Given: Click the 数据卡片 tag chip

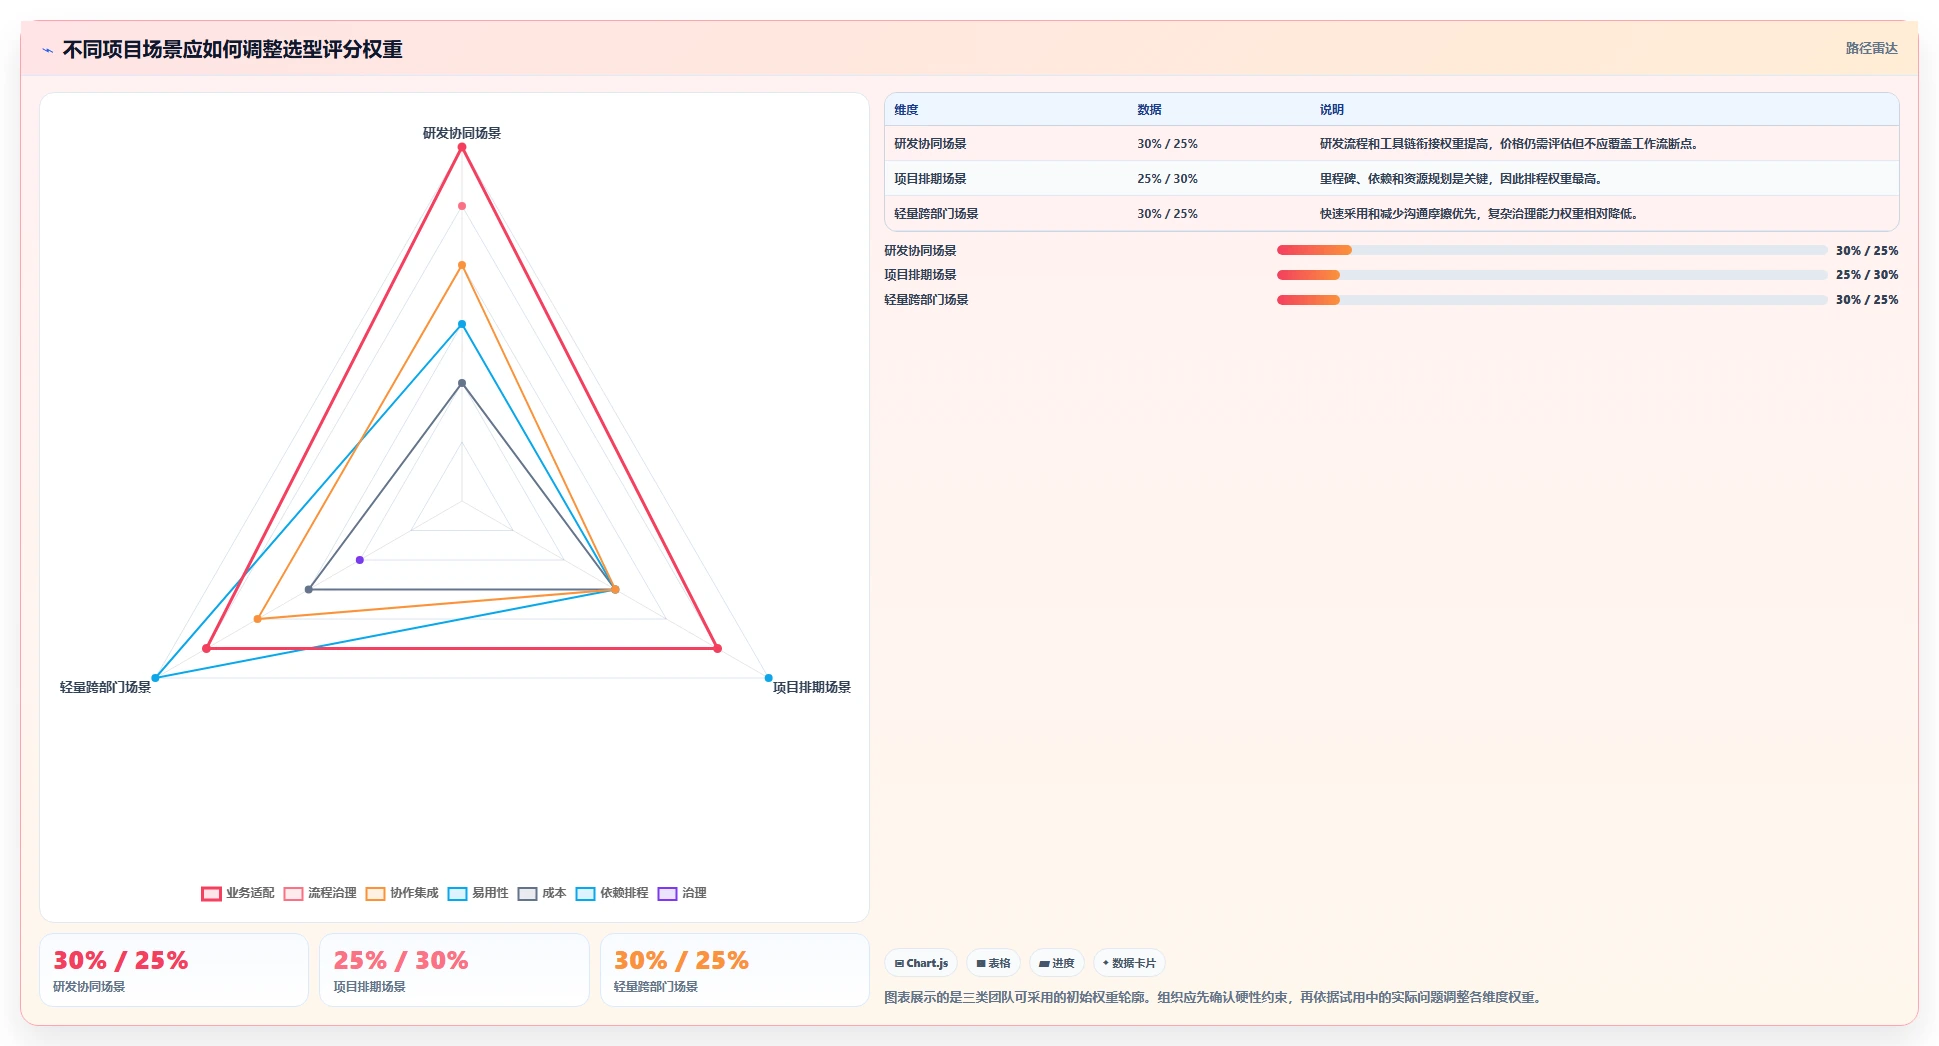Looking at the screenshot, I should pyautogui.click(x=1129, y=963).
